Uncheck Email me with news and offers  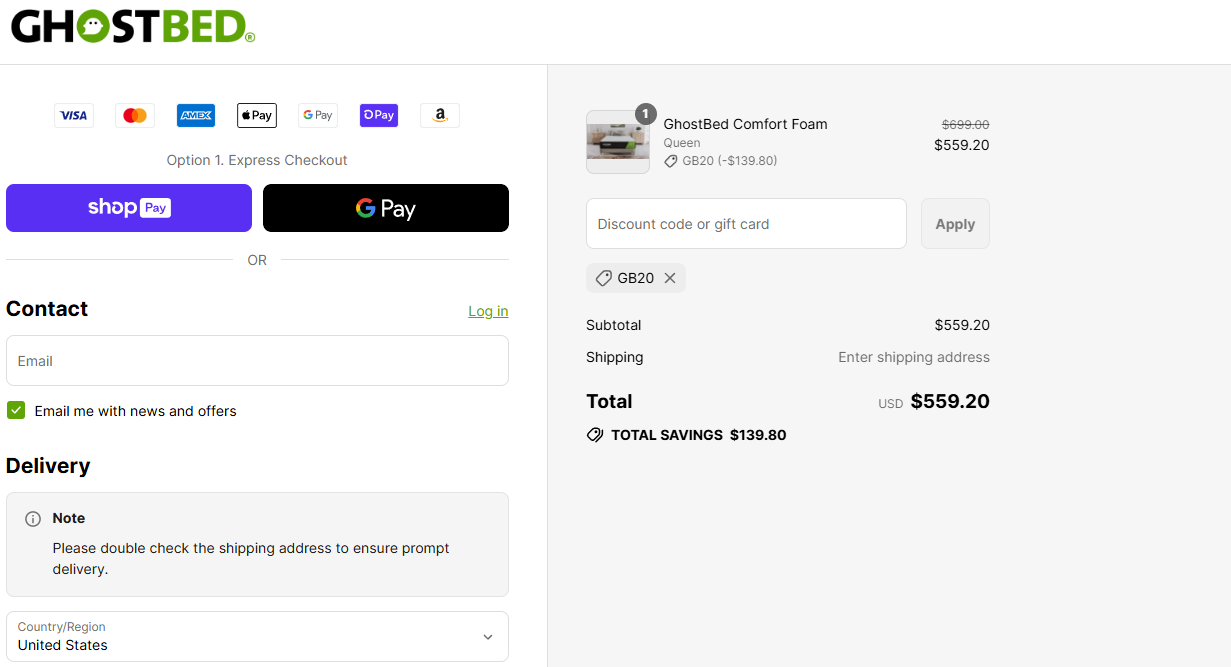pyautogui.click(x=16, y=410)
